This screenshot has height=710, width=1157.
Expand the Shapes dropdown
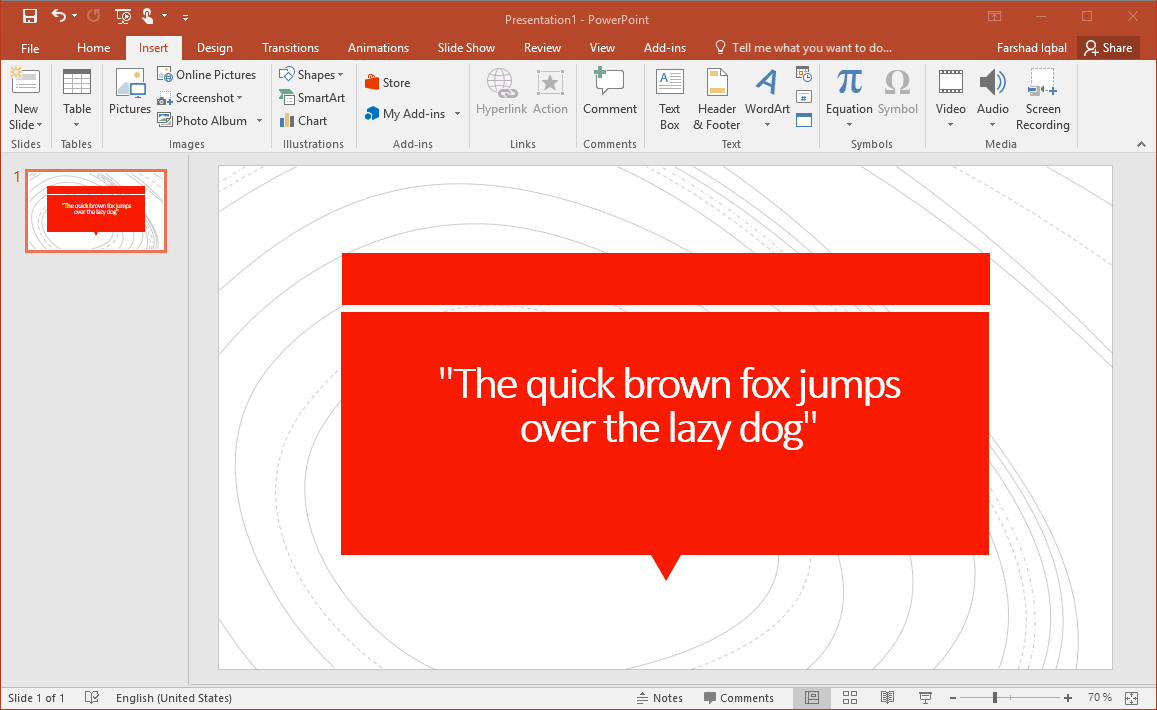311,75
